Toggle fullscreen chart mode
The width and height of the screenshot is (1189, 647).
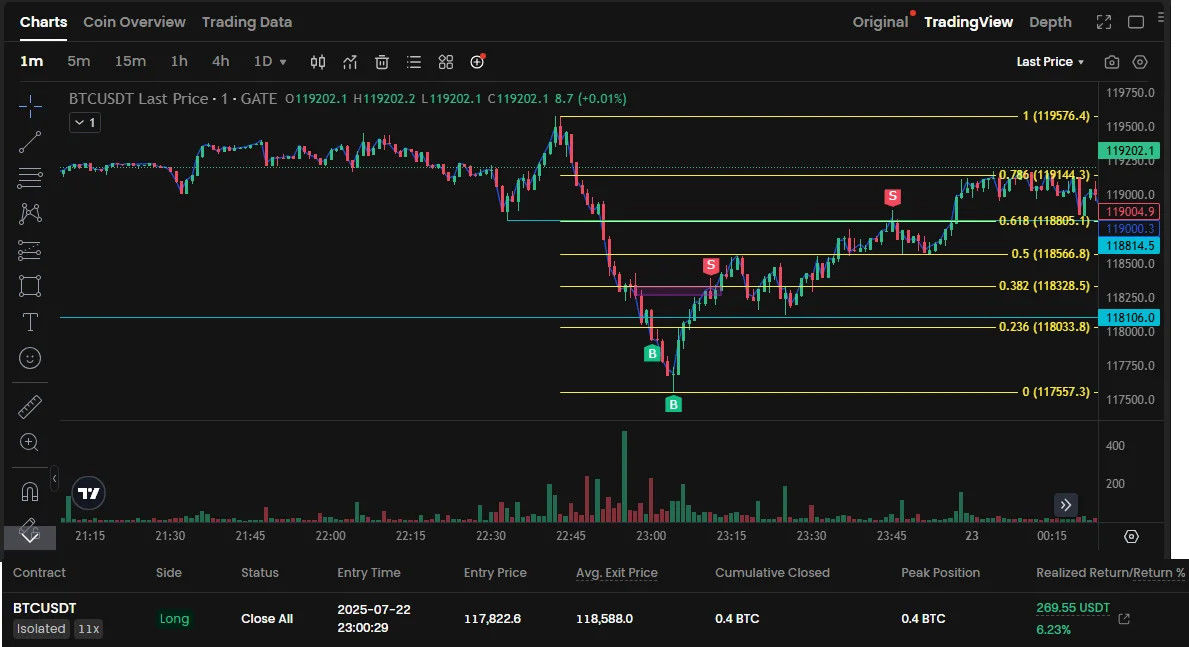point(1104,22)
